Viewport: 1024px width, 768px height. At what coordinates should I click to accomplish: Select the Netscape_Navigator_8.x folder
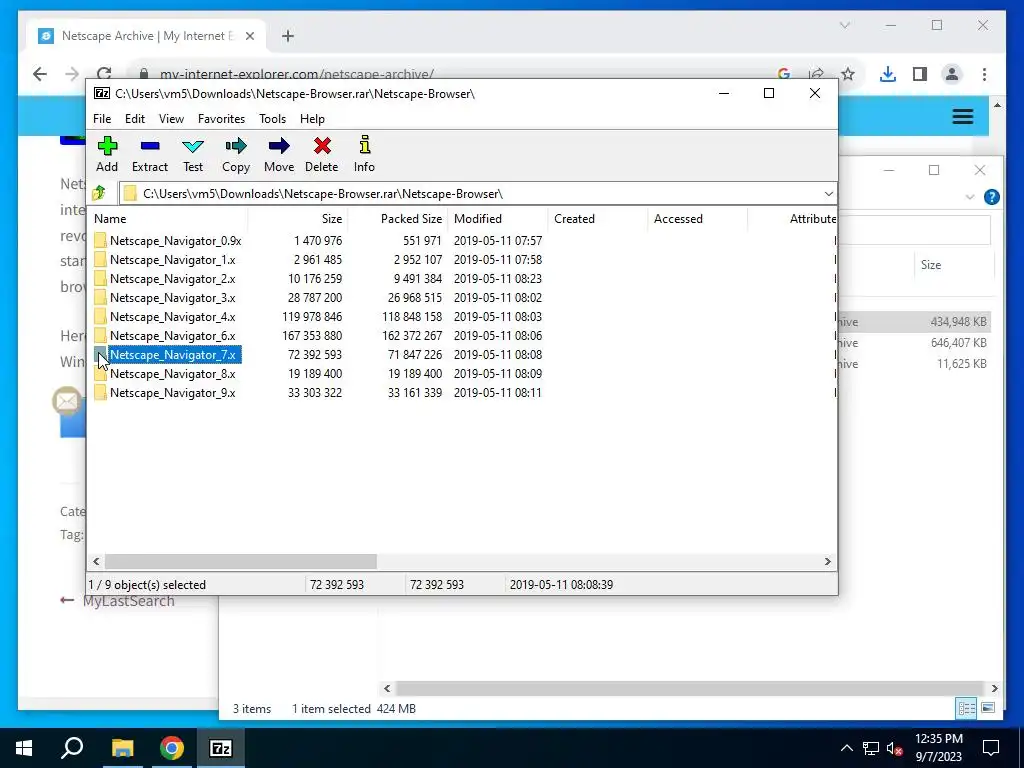pos(172,374)
